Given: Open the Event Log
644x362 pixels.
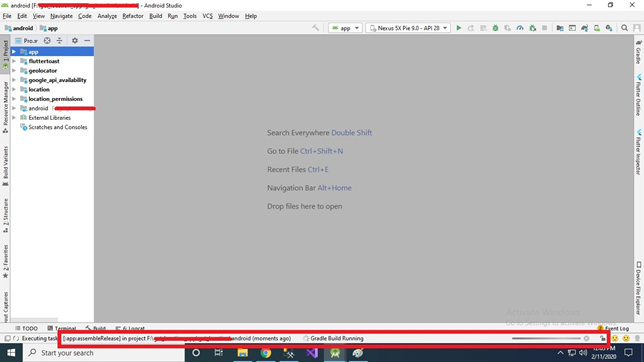Looking at the screenshot, I should click(x=613, y=328).
